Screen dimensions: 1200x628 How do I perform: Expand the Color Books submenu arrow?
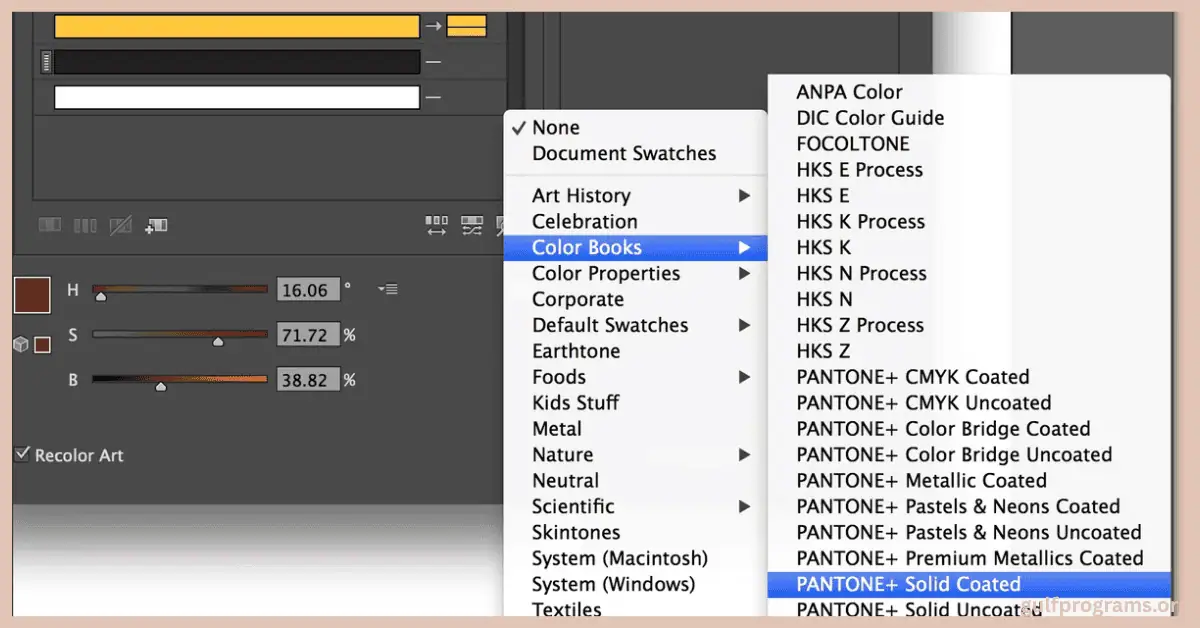(x=744, y=247)
